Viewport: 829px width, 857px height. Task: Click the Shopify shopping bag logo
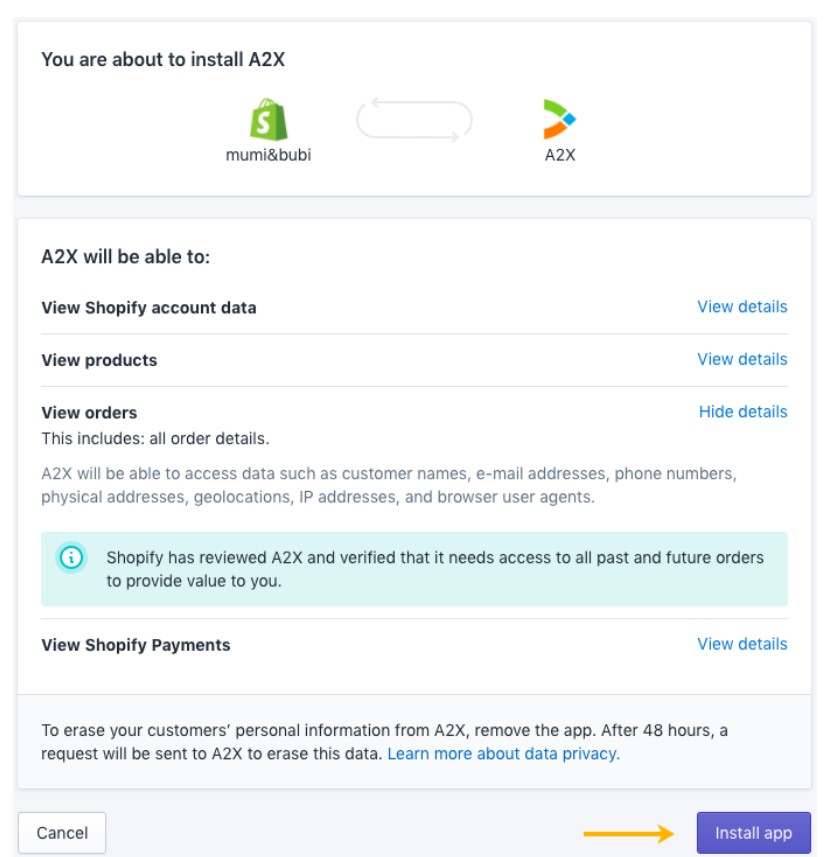pyautogui.click(x=268, y=120)
